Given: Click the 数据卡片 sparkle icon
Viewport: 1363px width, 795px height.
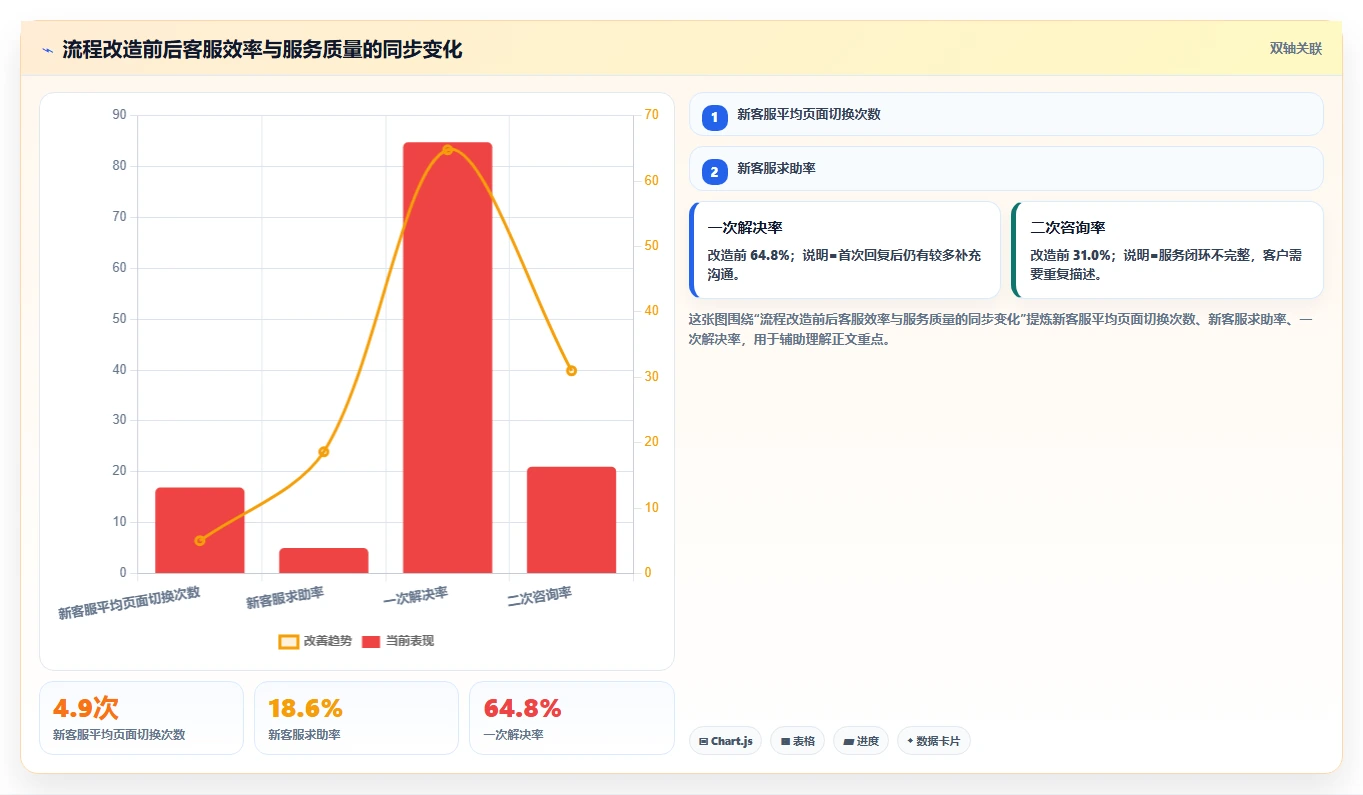Looking at the screenshot, I should 909,742.
